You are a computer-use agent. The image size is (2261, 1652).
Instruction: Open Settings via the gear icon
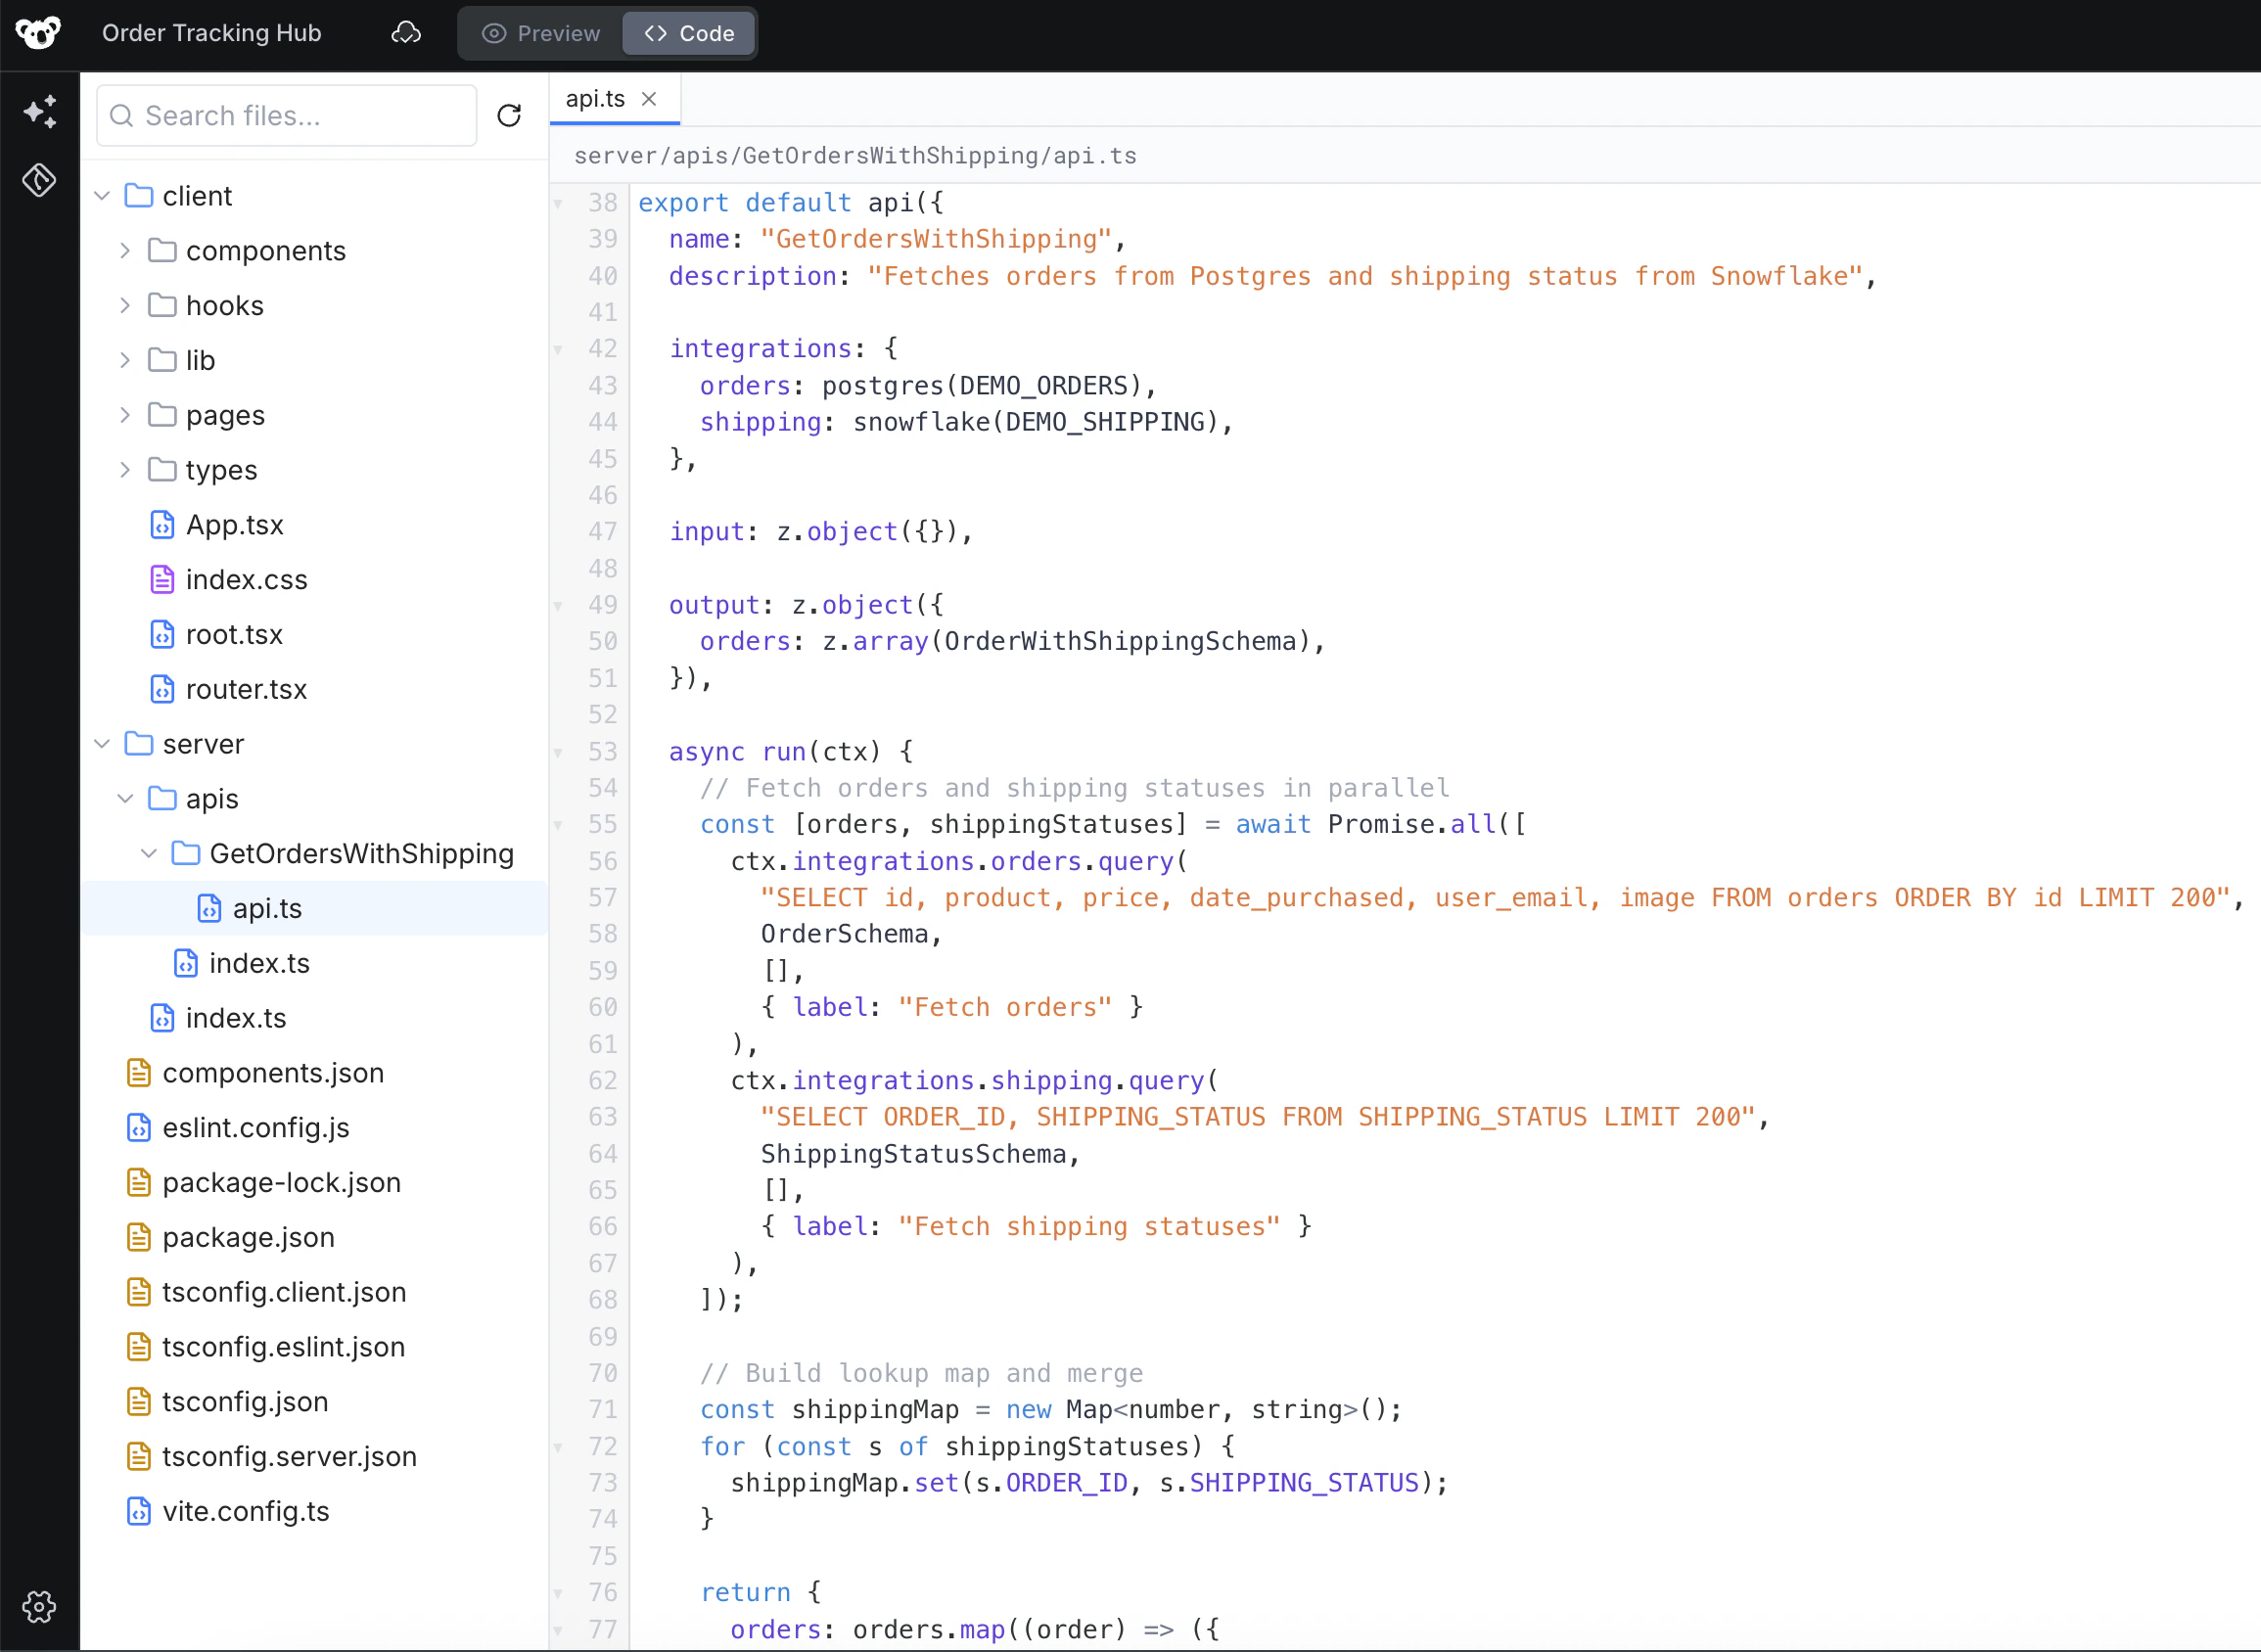tap(39, 1607)
